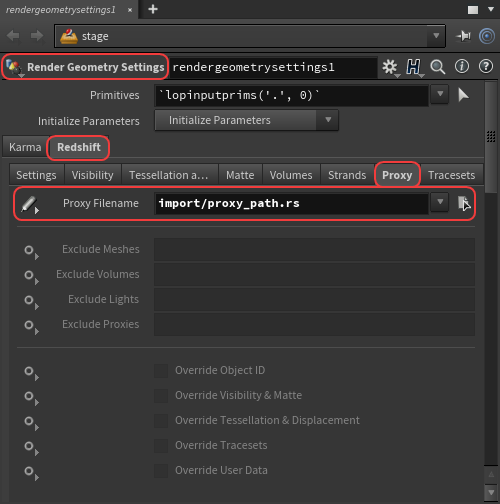The image size is (500, 504).
Task: Click the Primitives selection arrow icon
Action: [463, 95]
